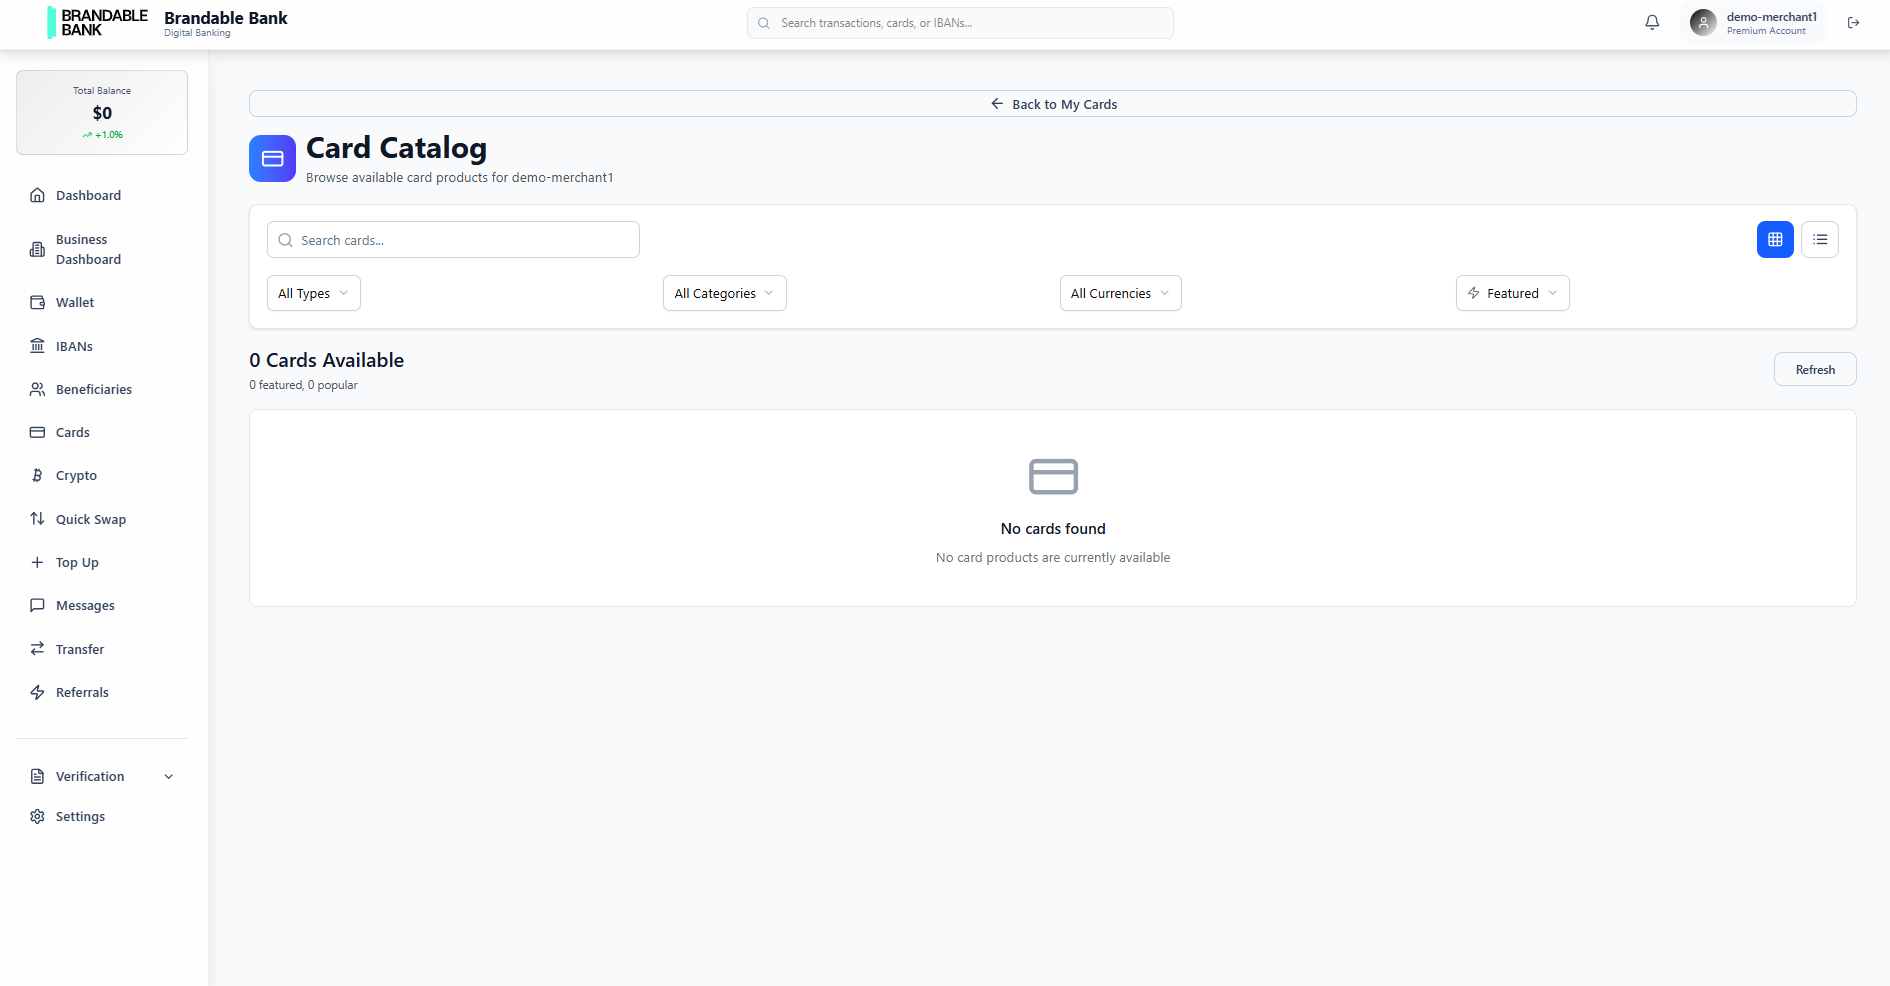Click Back to My Cards

(1053, 103)
